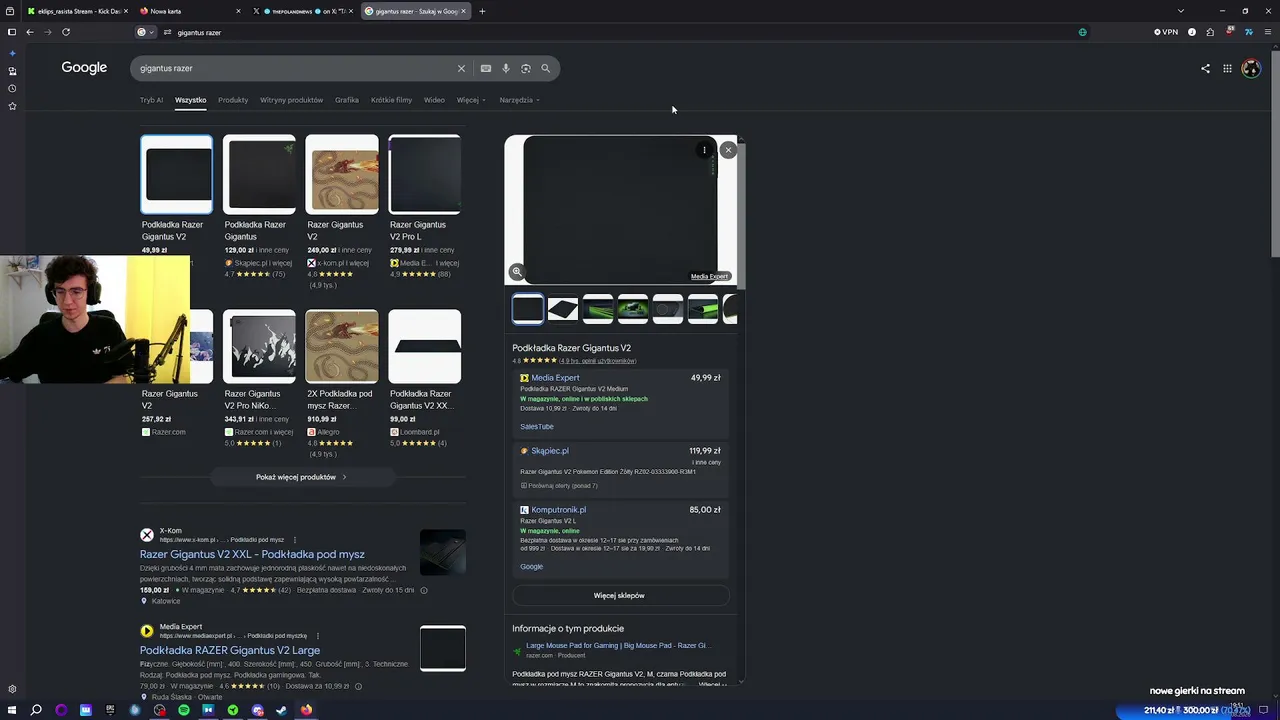Select the Grafika search tab
Viewport: 1280px width, 720px height.
click(x=347, y=100)
